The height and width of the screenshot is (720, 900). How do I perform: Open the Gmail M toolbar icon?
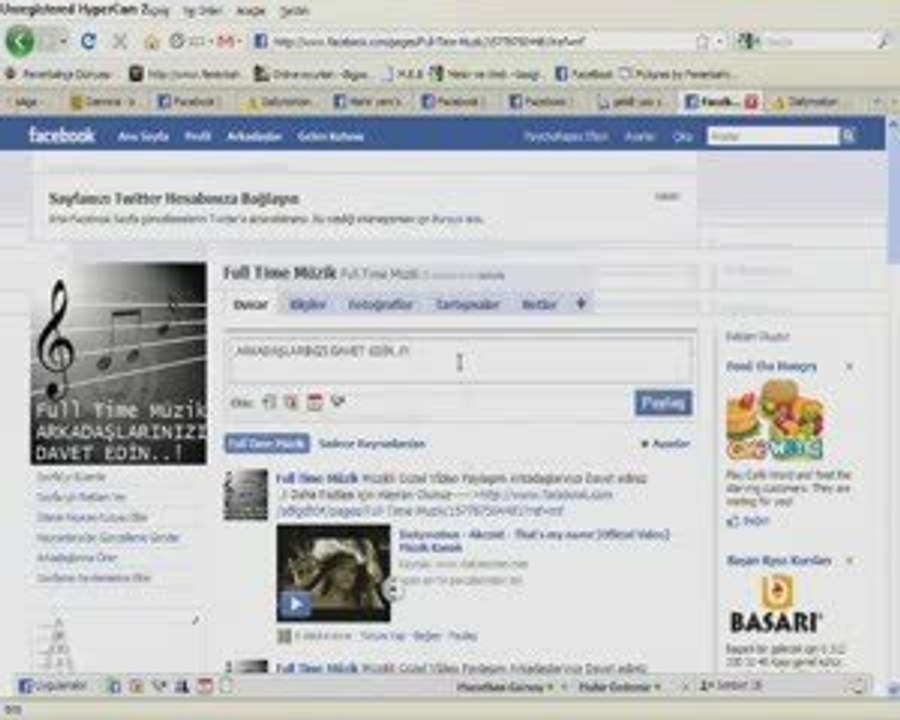tap(226, 41)
